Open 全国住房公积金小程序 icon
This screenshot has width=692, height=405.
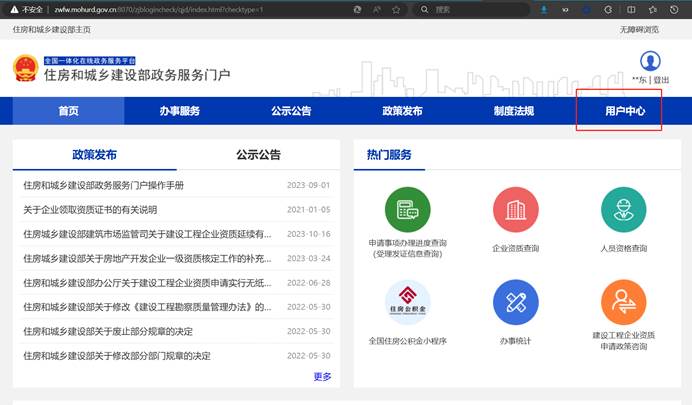[407, 303]
